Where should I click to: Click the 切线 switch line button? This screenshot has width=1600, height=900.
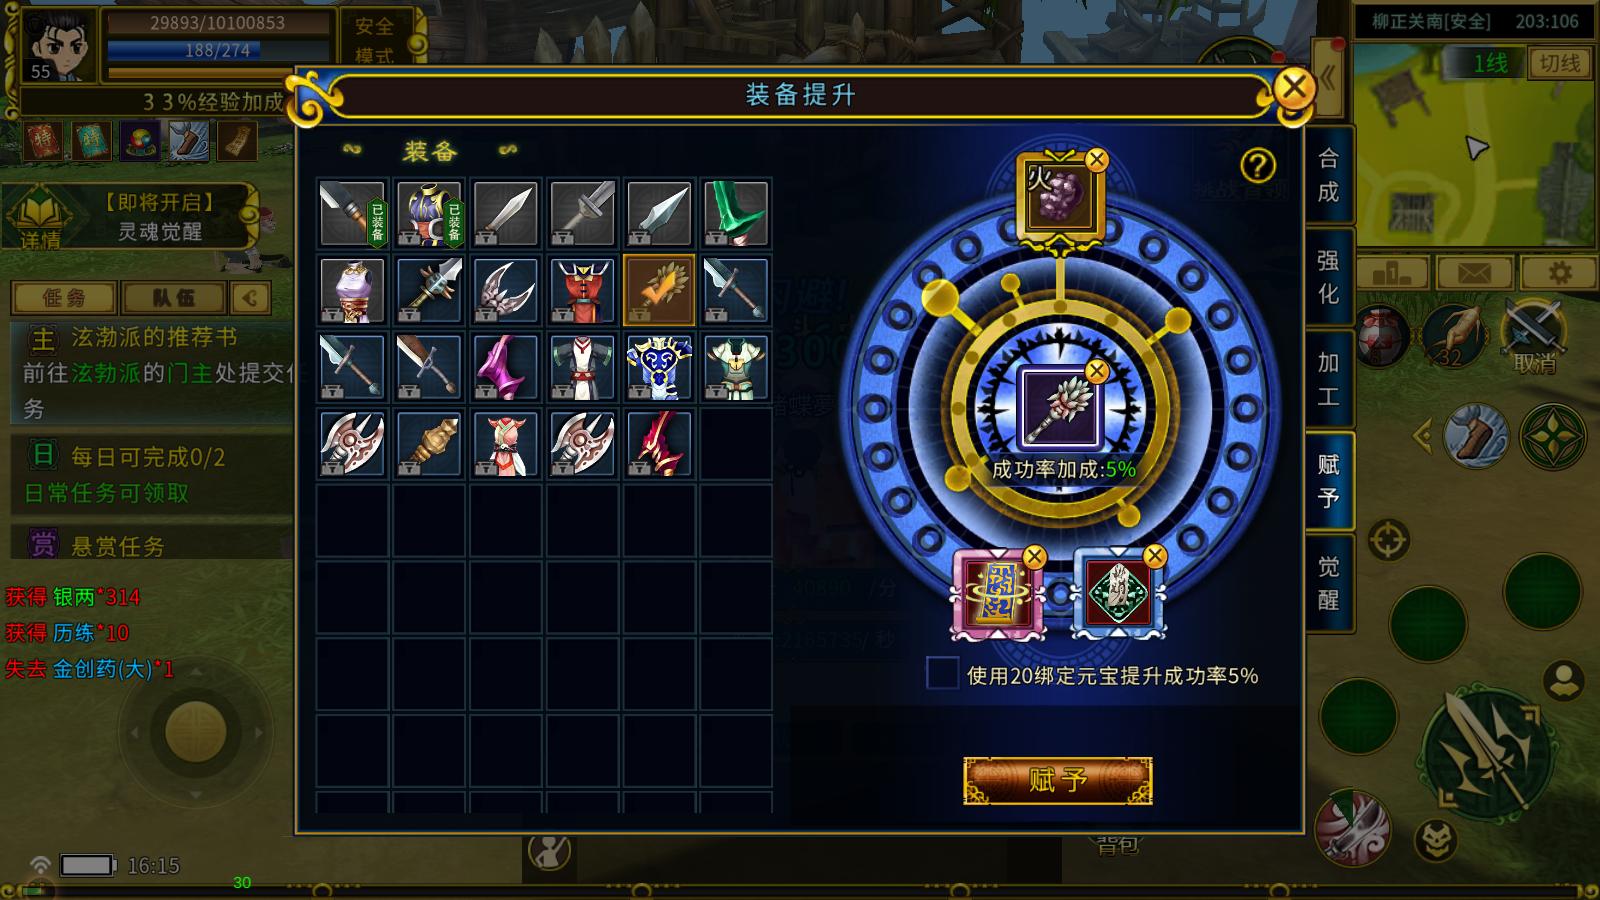pyautogui.click(x=1559, y=63)
